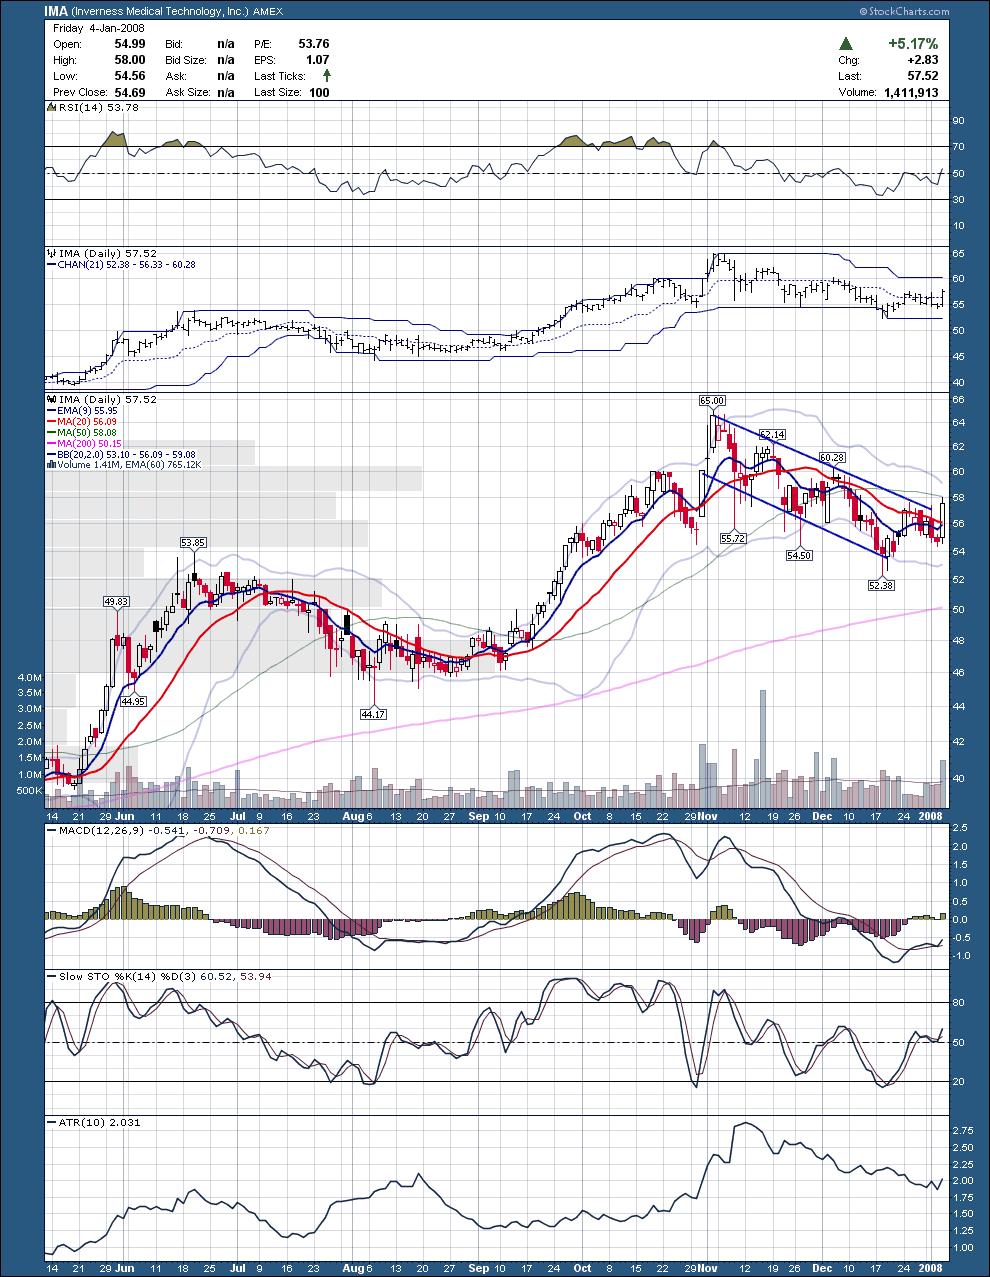Click the EPS value 1.07
990x1277 pixels.
(x=318, y=60)
